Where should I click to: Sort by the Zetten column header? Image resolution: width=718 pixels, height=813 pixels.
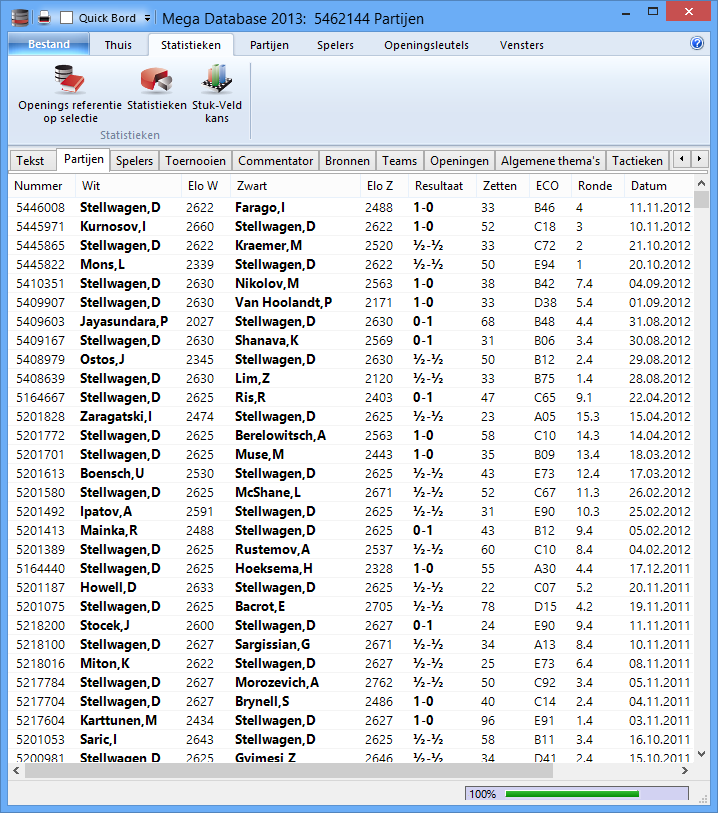[x=502, y=186]
